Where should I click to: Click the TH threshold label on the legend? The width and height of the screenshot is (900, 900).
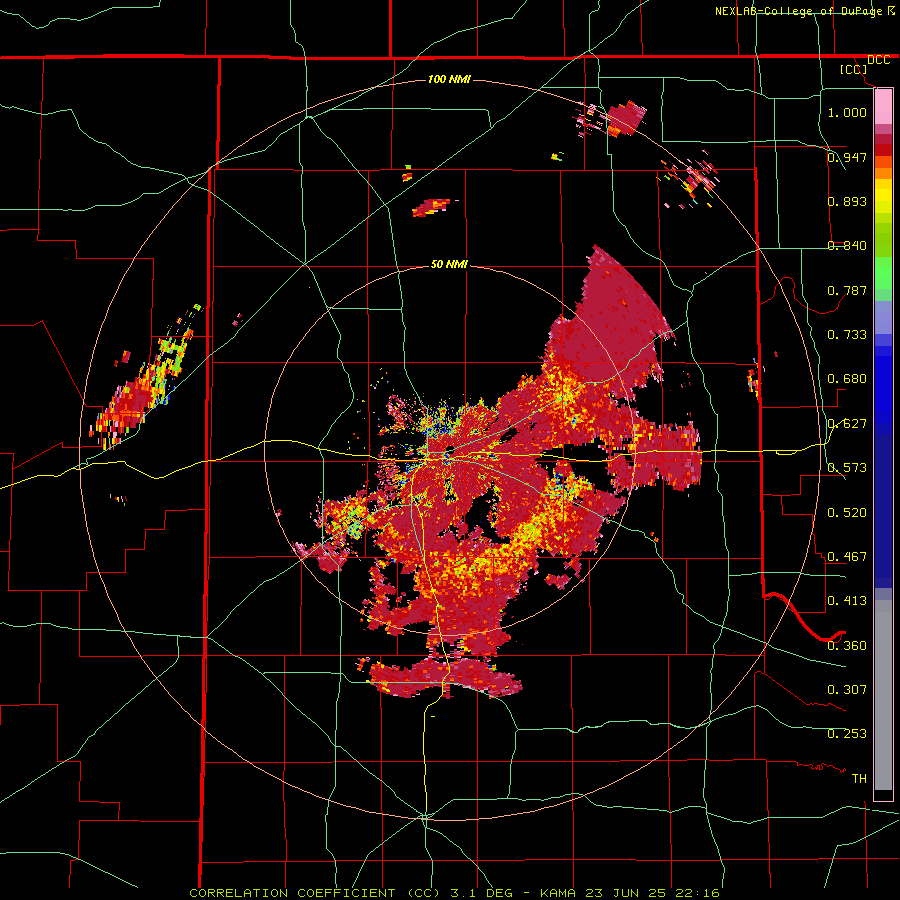coord(859,779)
